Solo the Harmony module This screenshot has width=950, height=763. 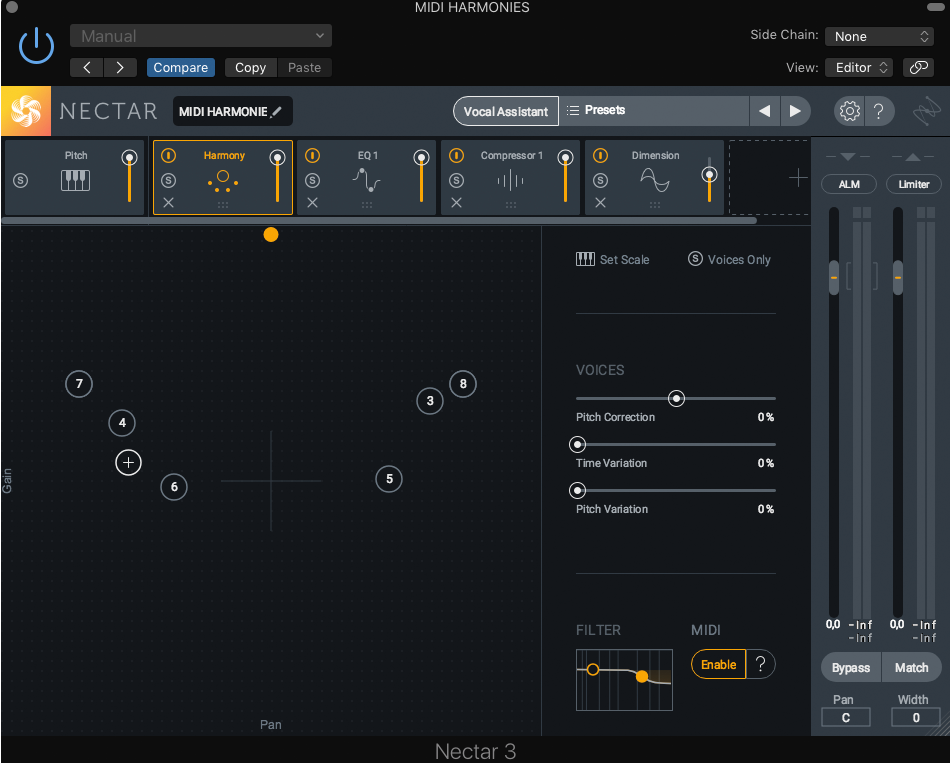click(x=168, y=180)
